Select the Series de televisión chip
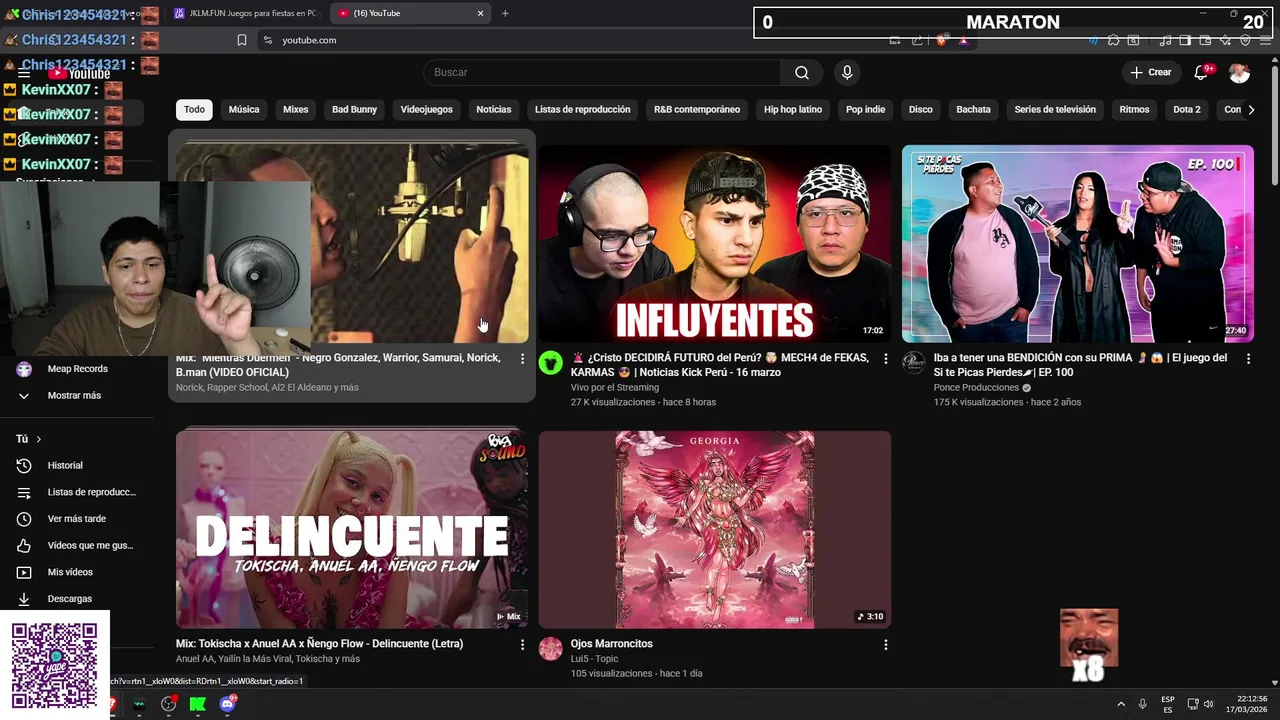1280x720 pixels. 1055,109
